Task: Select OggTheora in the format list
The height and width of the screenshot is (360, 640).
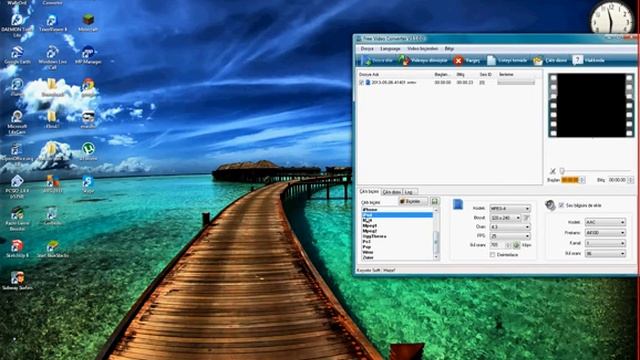Action: click(397, 236)
